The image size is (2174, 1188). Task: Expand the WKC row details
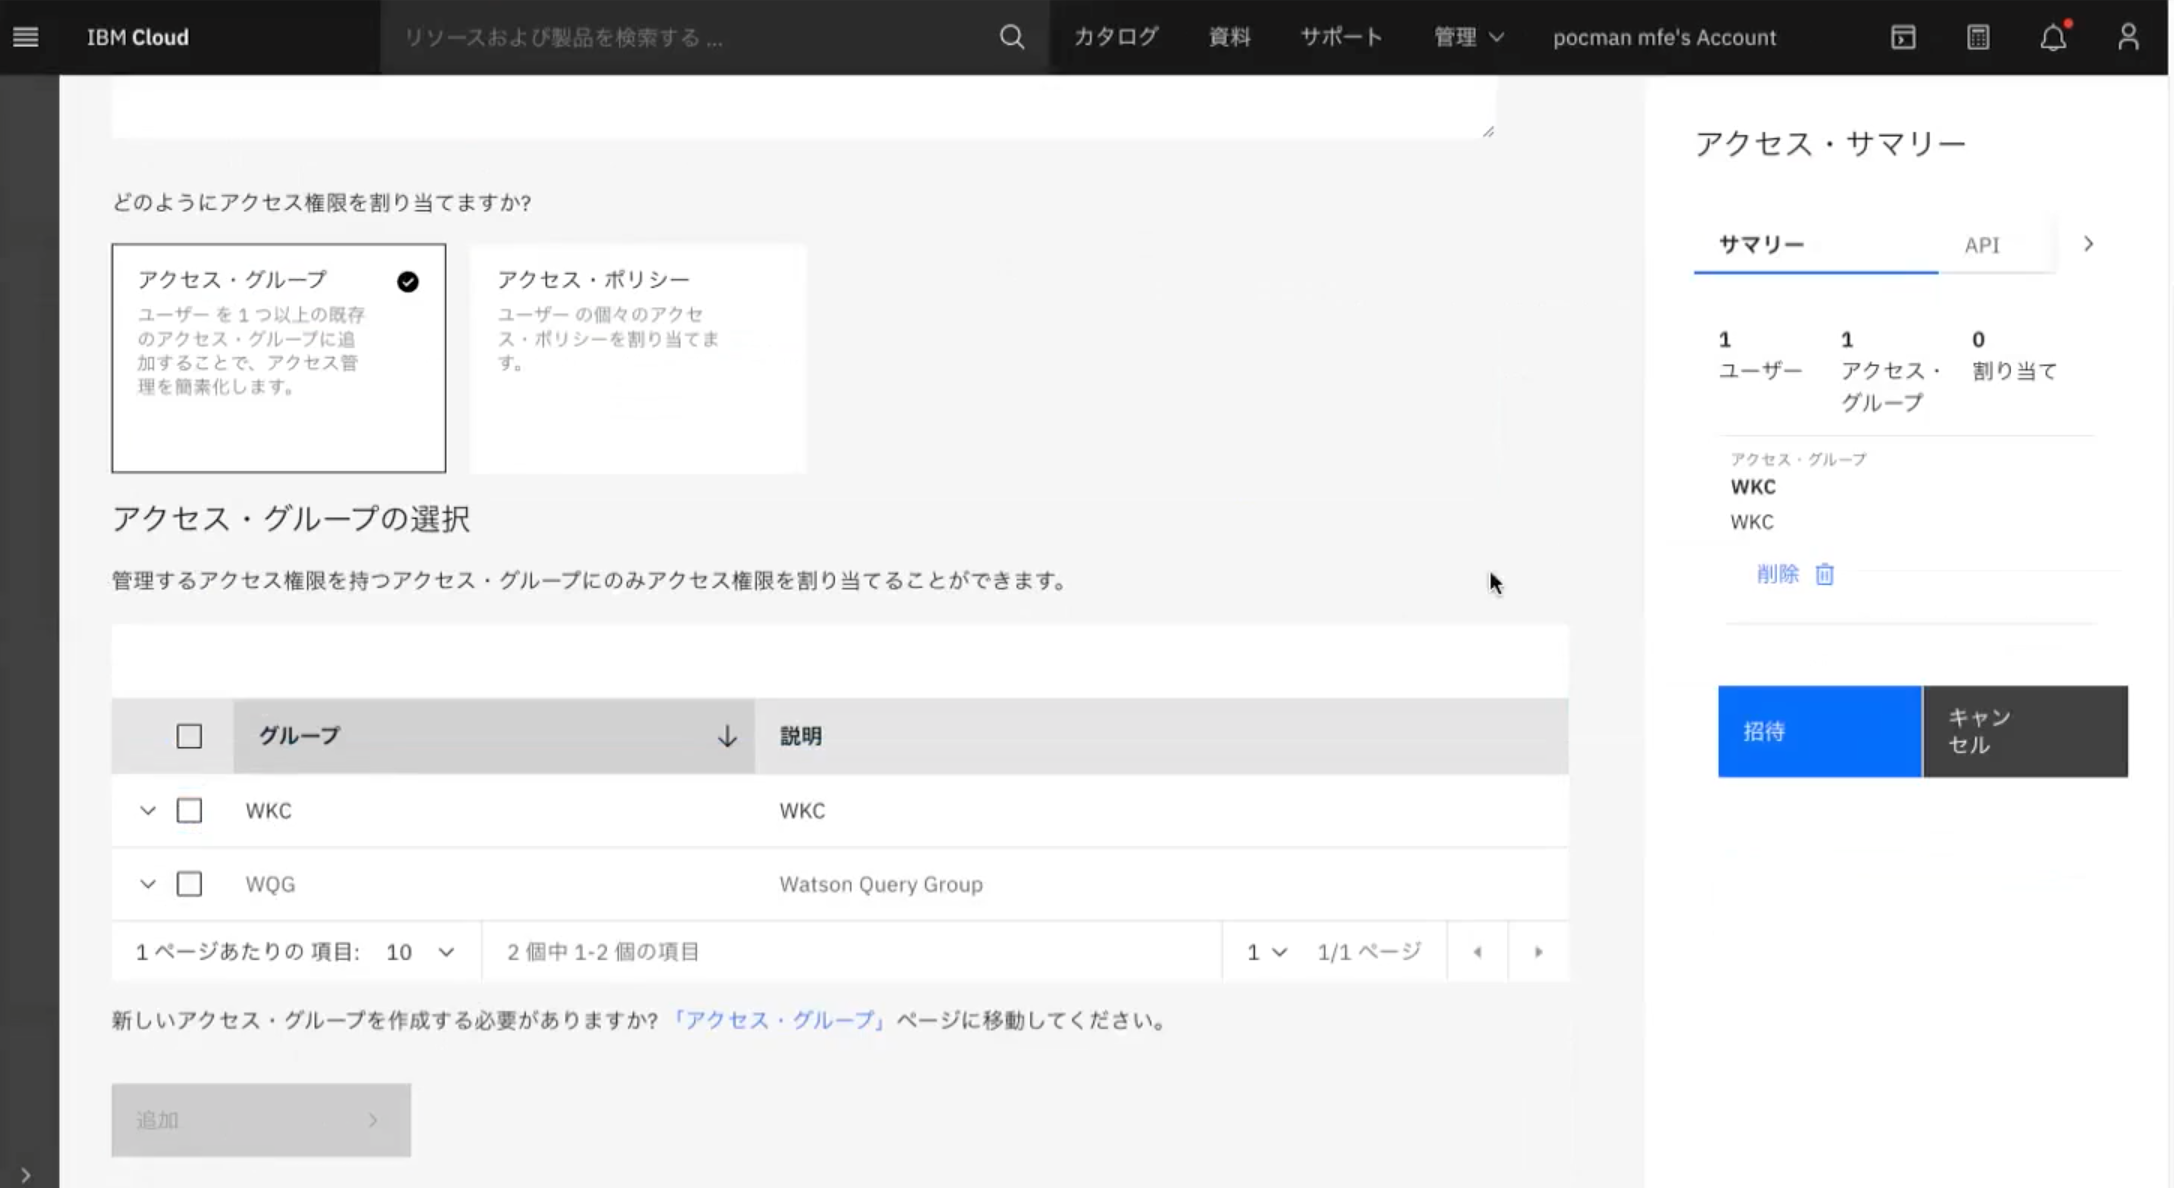pyautogui.click(x=148, y=811)
